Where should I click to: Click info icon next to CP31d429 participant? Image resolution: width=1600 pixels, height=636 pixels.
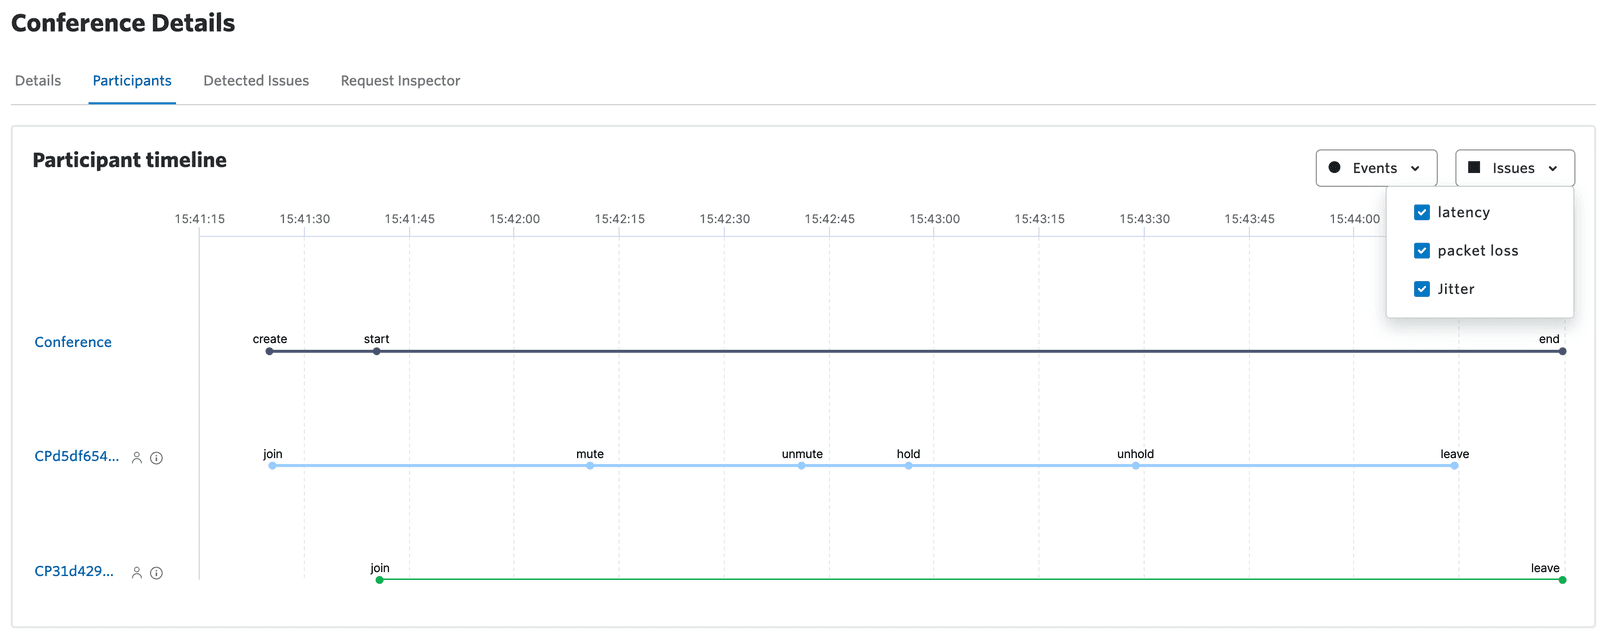click(156, 573)
